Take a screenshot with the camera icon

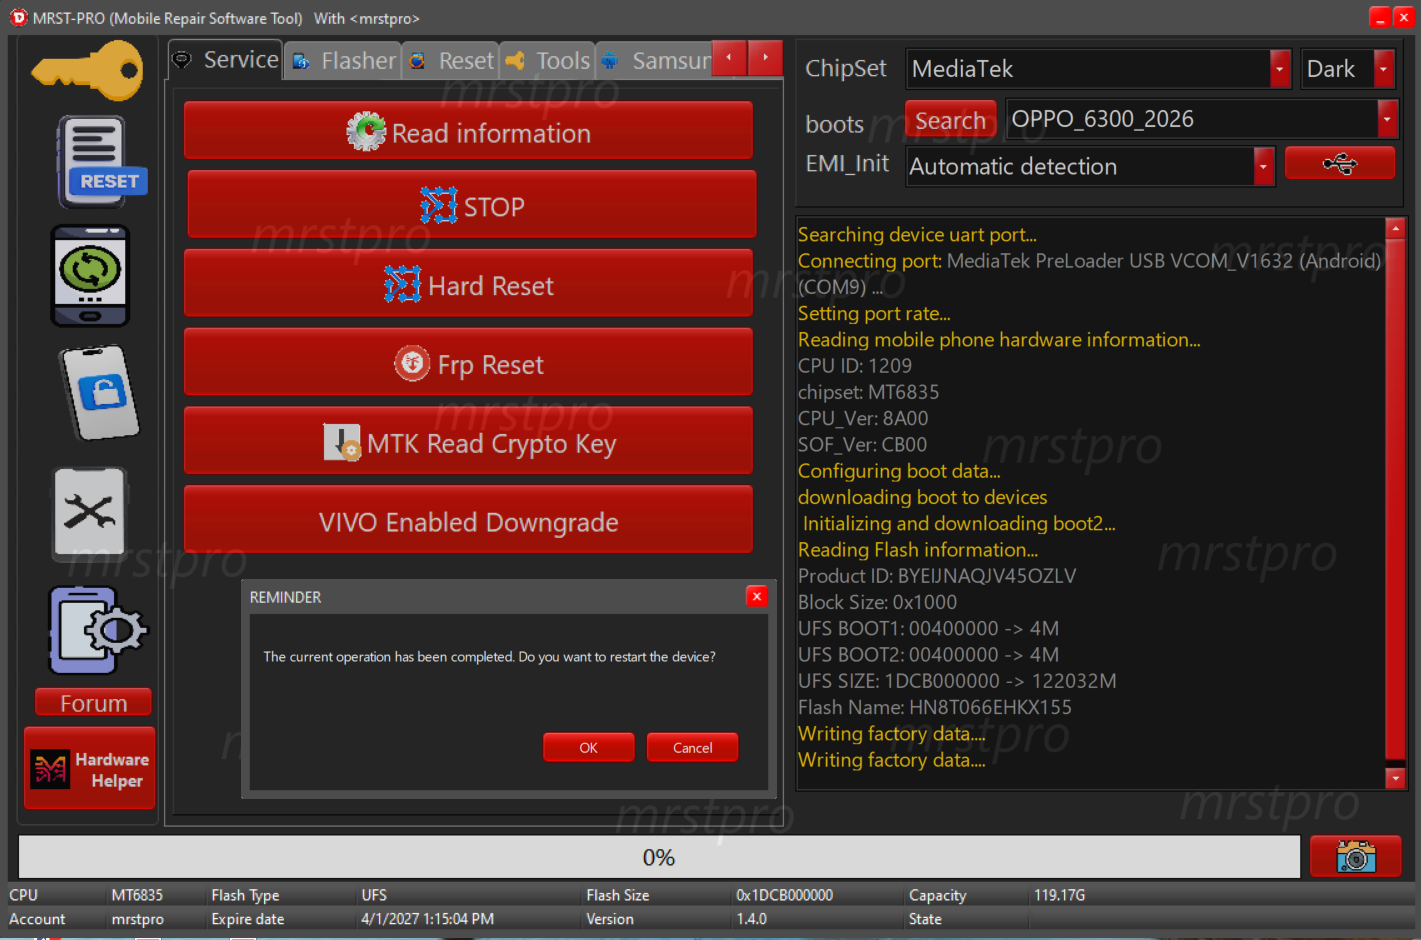click(1355, 857)
